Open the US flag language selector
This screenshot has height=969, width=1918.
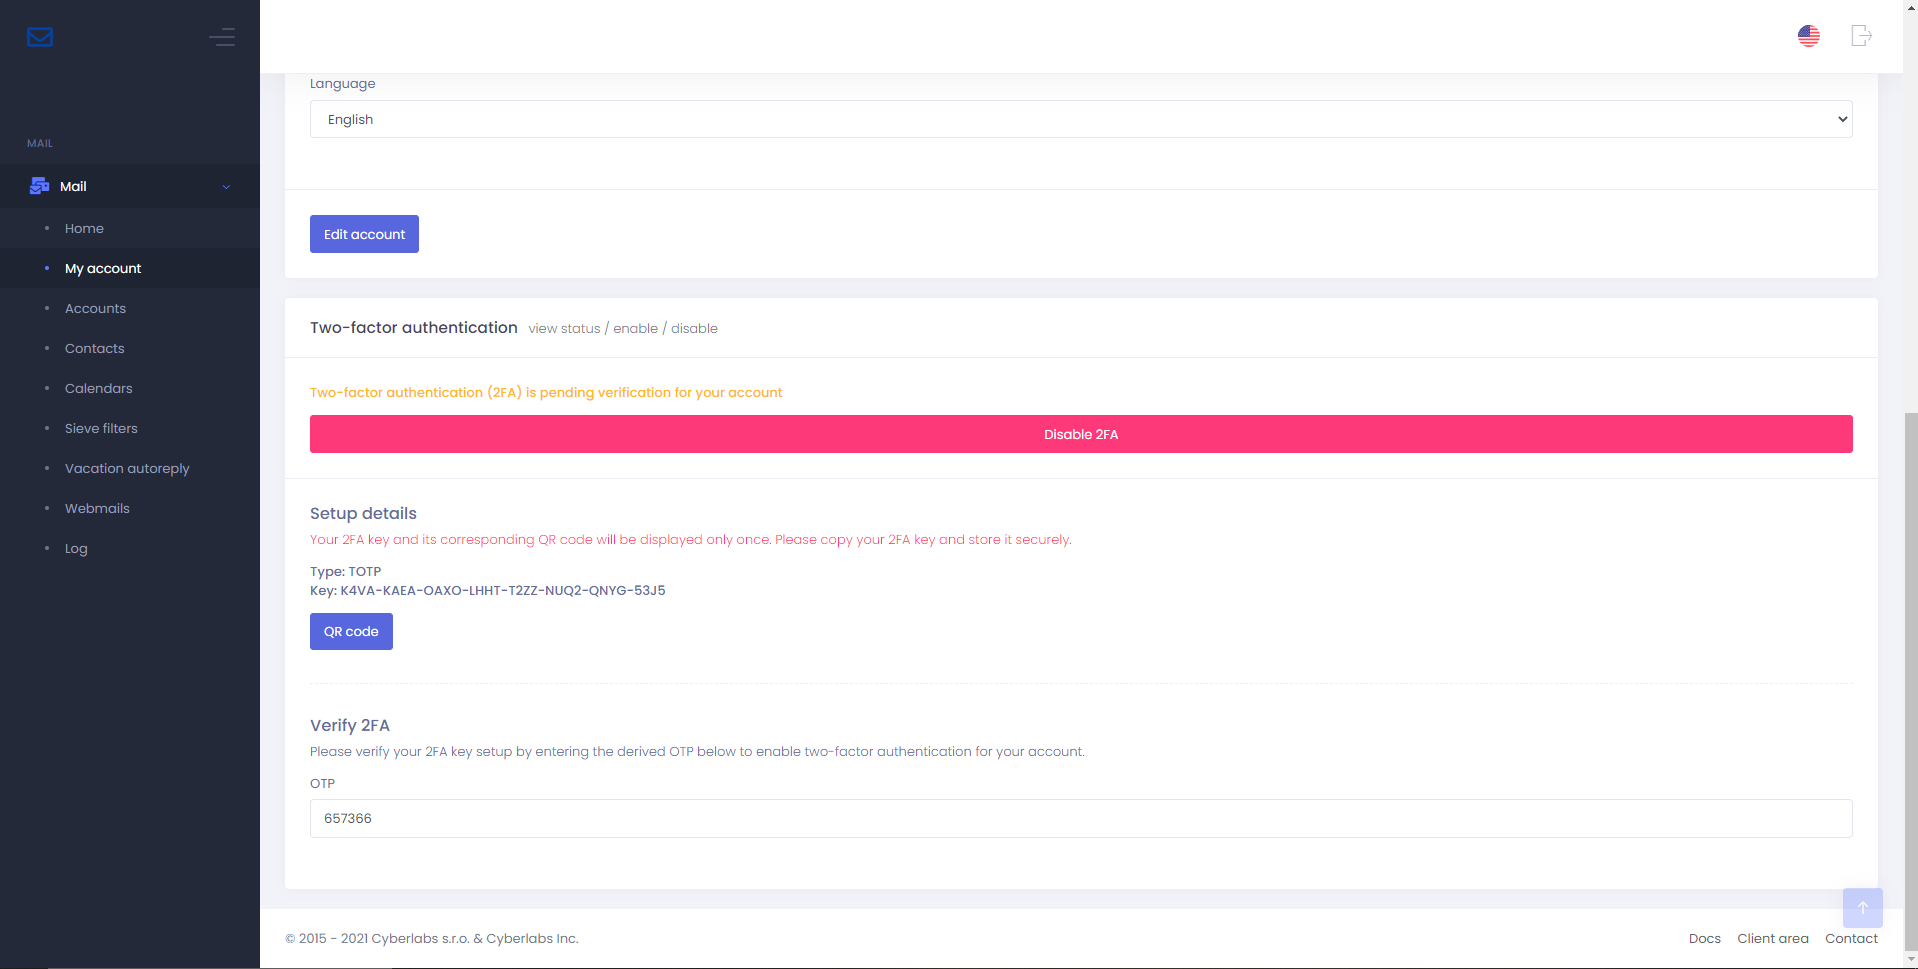[x=1808, y=36]
